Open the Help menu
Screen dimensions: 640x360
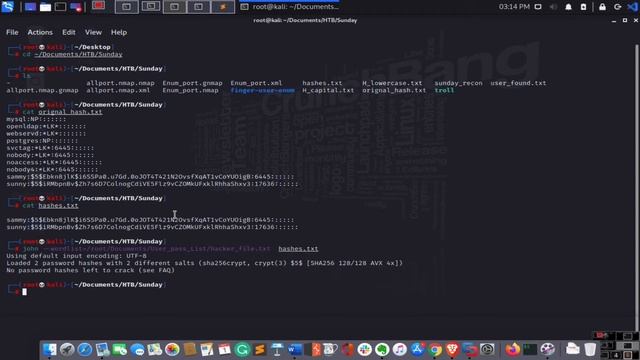[x=119, y=32]
